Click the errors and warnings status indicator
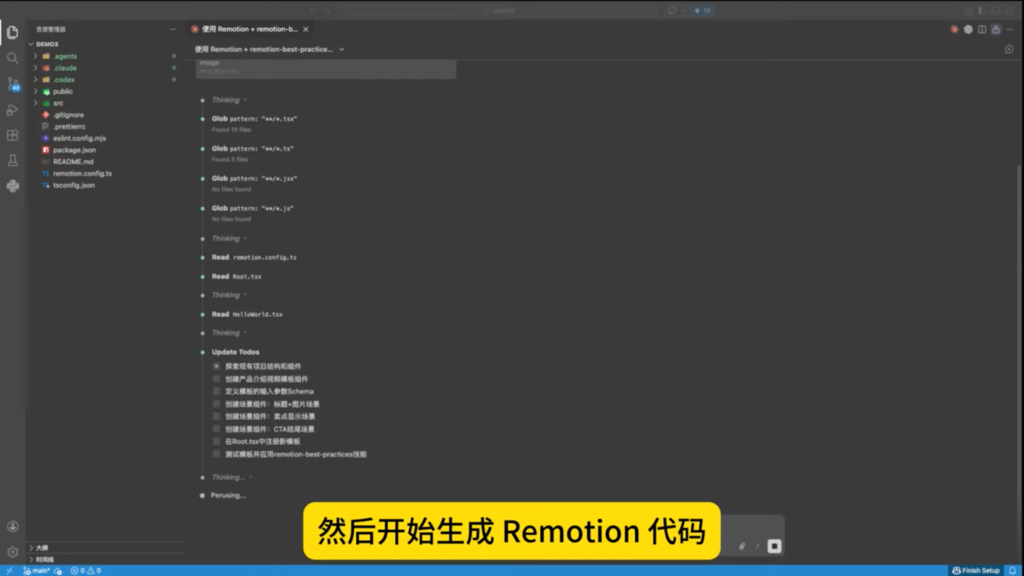The height and width of the screenshot is (576, 1024). click(x=86, y=571)
